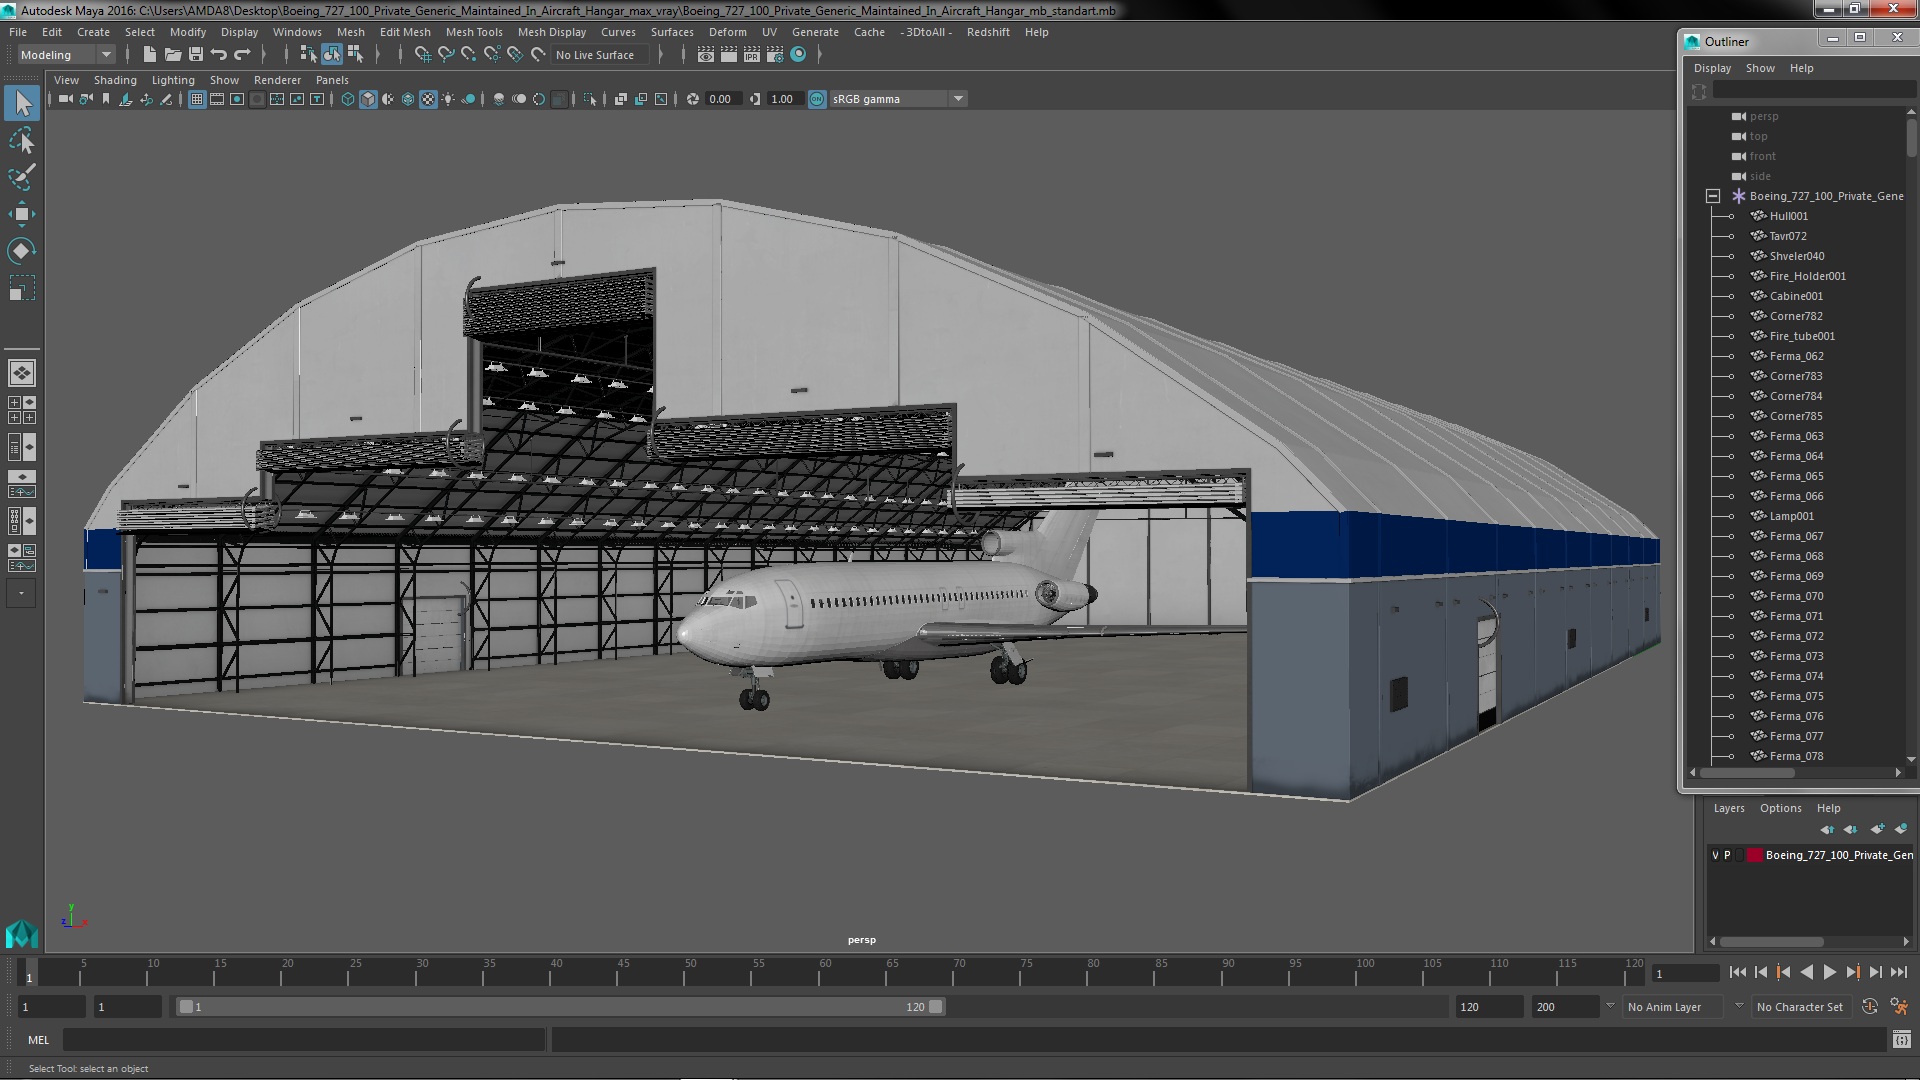This screenshot has width=1920, height=1080.
Task: Open the Mesh Tools menu
Action: pos(473,32)
